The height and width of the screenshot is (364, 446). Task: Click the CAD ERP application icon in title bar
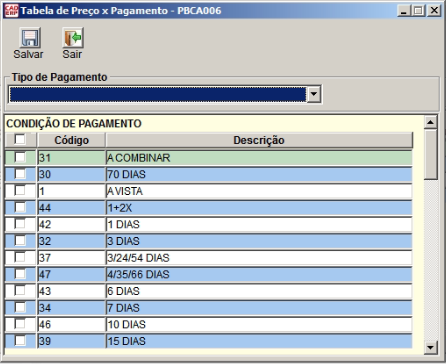coord(11,11)
